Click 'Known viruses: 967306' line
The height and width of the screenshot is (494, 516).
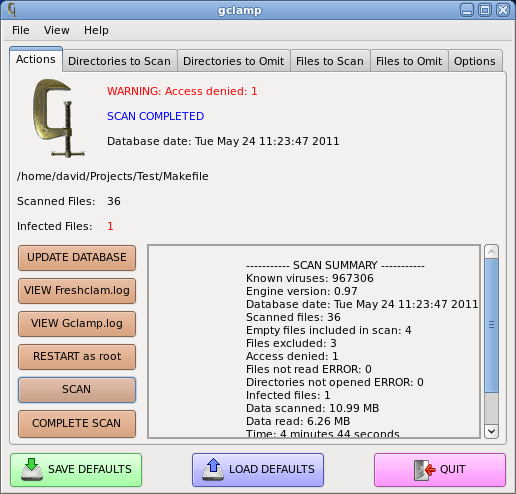pyautogui.click(x=310, y=278)
